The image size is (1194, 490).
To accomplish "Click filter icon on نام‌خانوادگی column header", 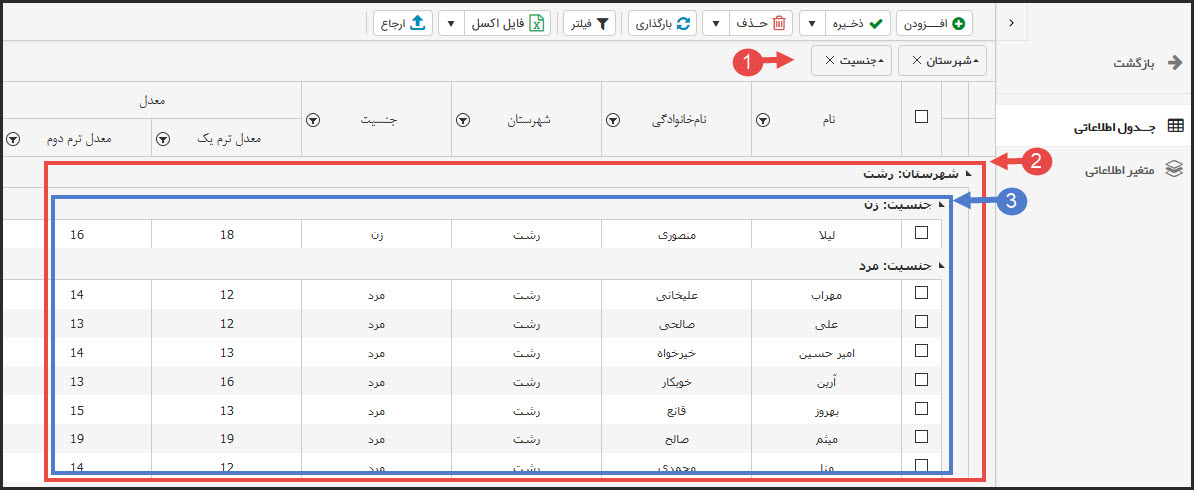I will tap(614, 120).
